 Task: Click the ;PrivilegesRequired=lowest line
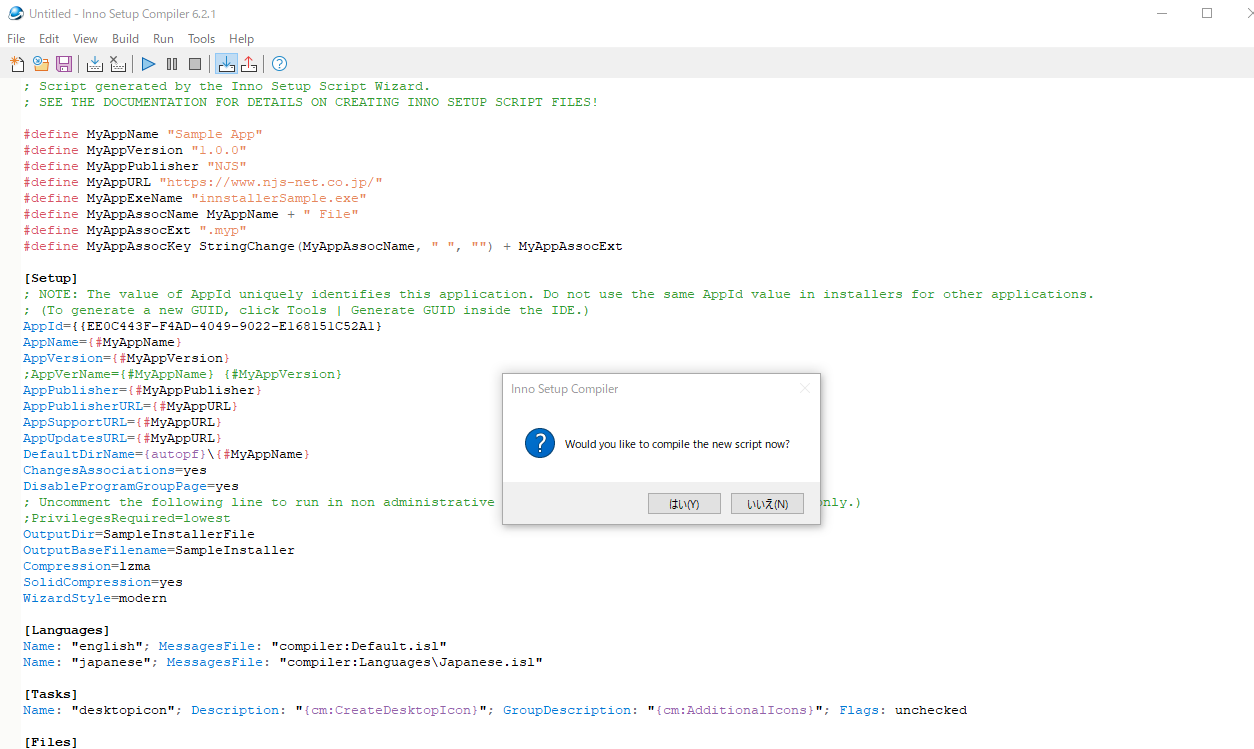coord(127,518)
